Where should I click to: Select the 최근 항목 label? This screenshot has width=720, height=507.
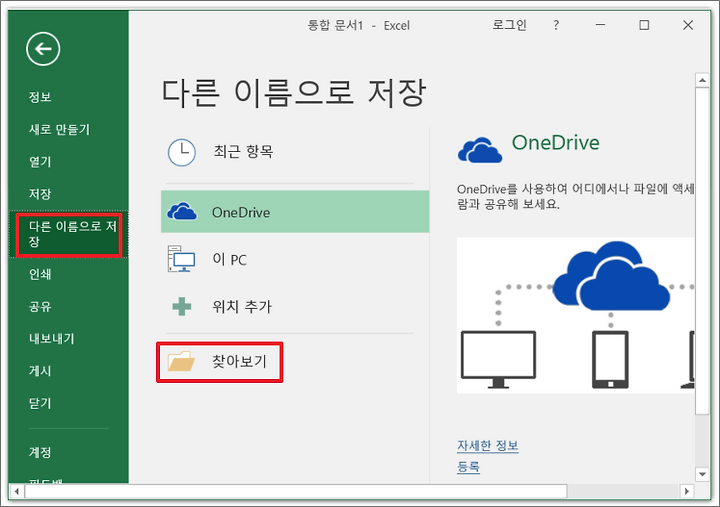point(243,151)
